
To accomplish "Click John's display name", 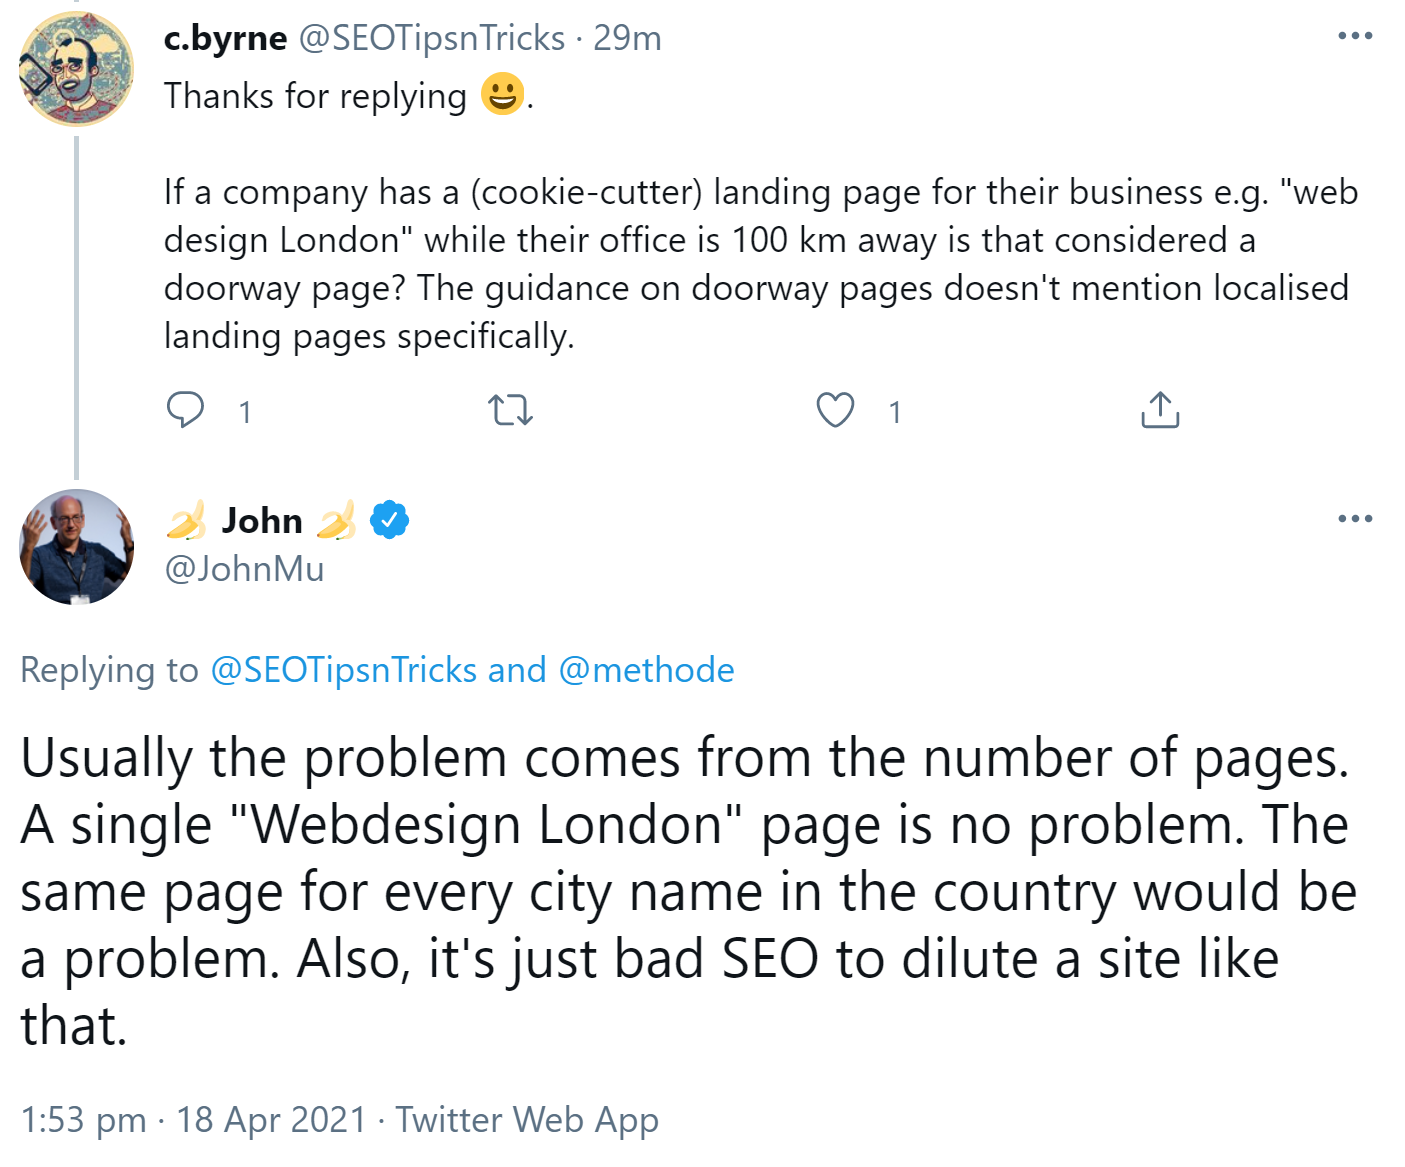I will 262,520.
